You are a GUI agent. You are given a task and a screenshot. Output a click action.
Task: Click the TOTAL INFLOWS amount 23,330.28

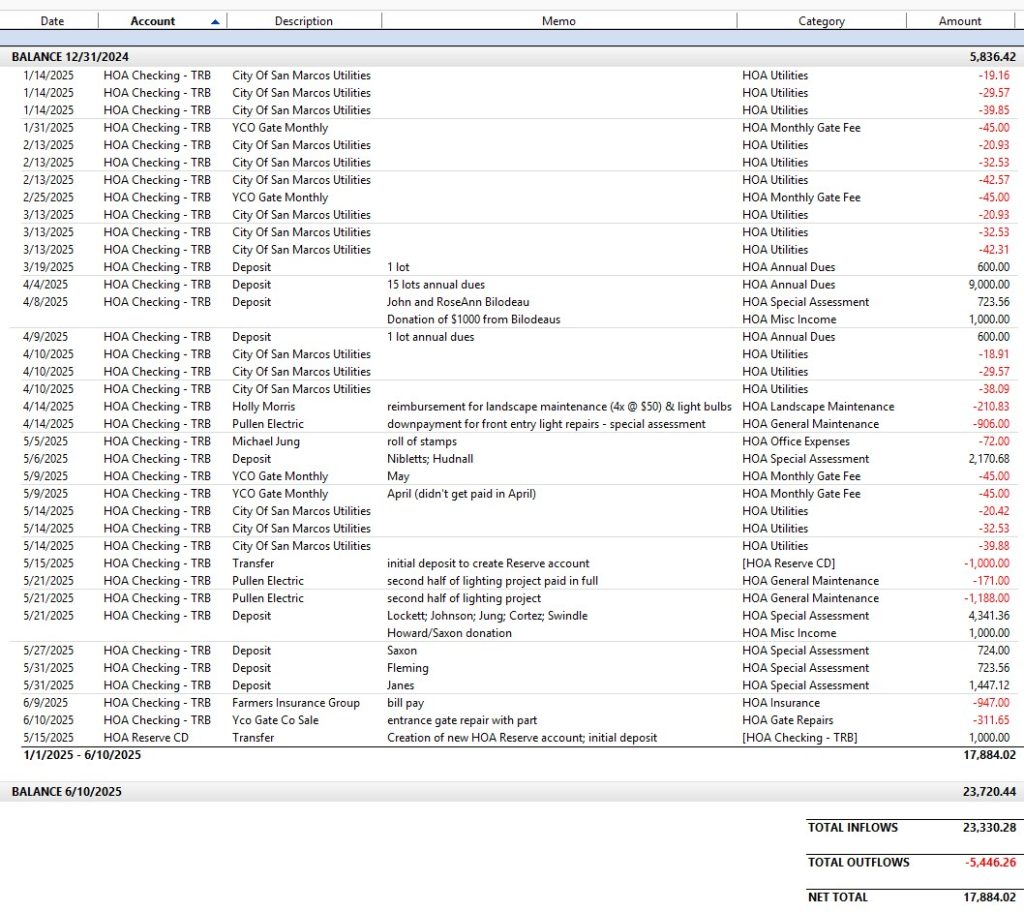coord(988,828)
